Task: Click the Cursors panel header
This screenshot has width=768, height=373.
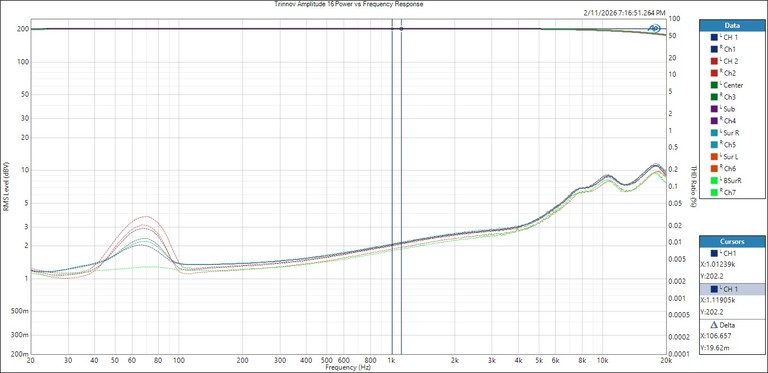Action: (733, 241)
